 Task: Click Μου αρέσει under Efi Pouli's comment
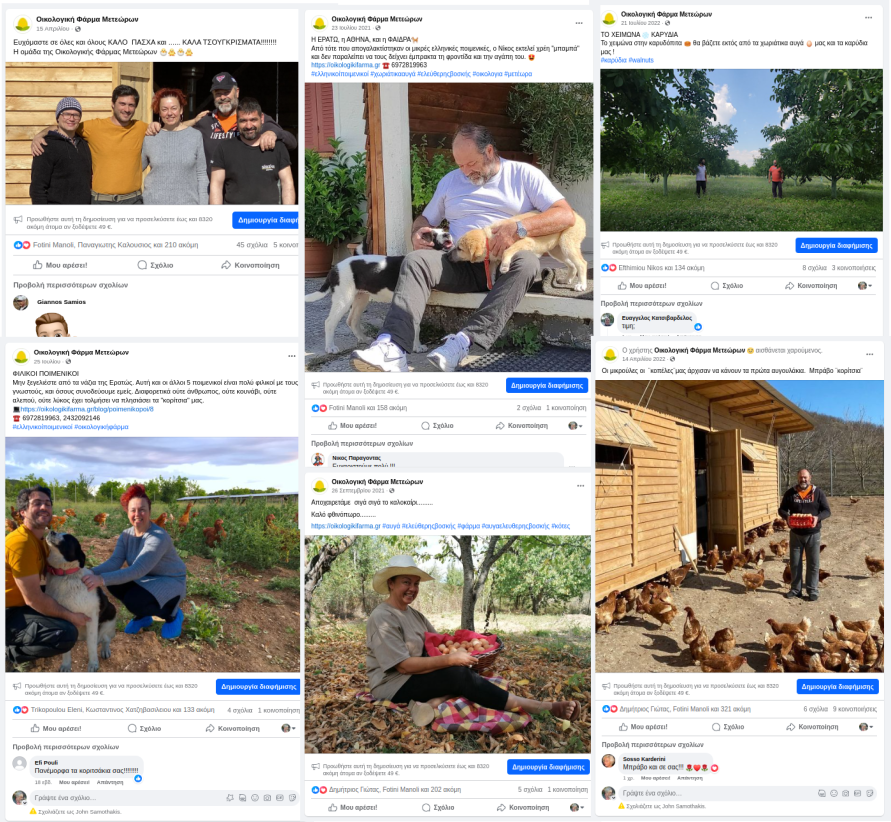[x=74, y=782]
